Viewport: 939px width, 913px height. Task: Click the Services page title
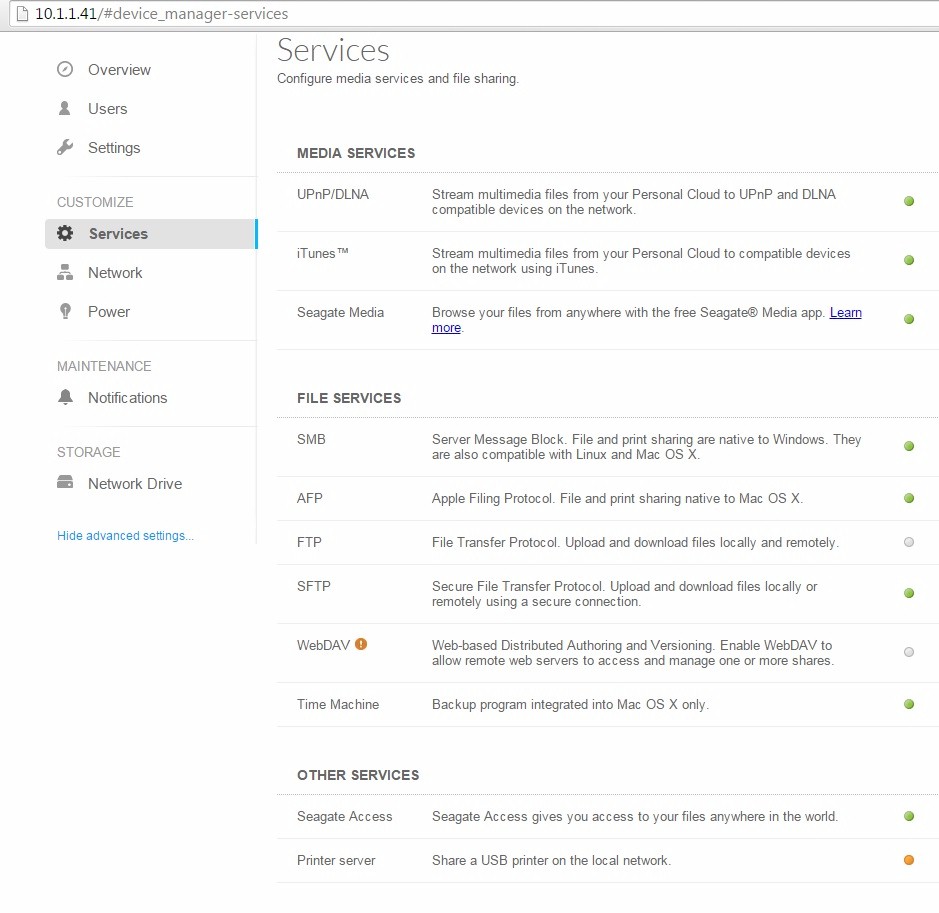pos(333,50)
